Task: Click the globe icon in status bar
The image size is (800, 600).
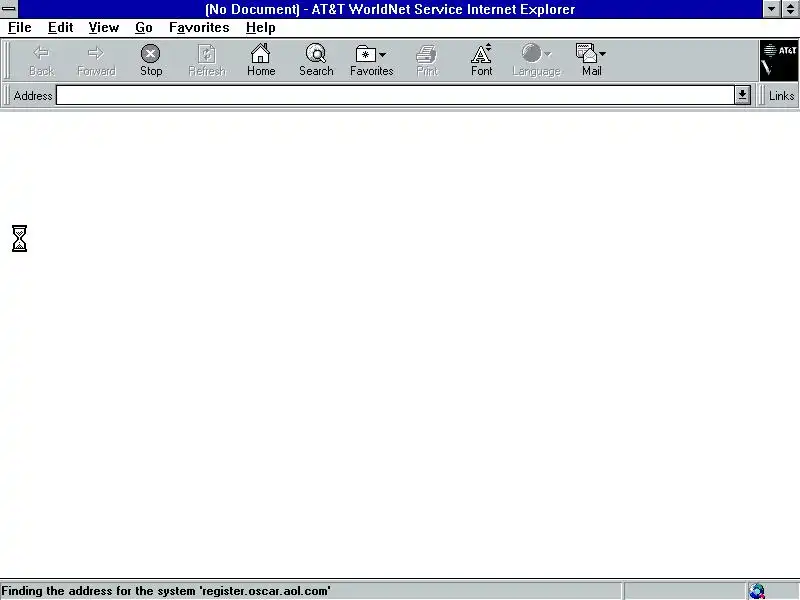Action: point(757,591)
